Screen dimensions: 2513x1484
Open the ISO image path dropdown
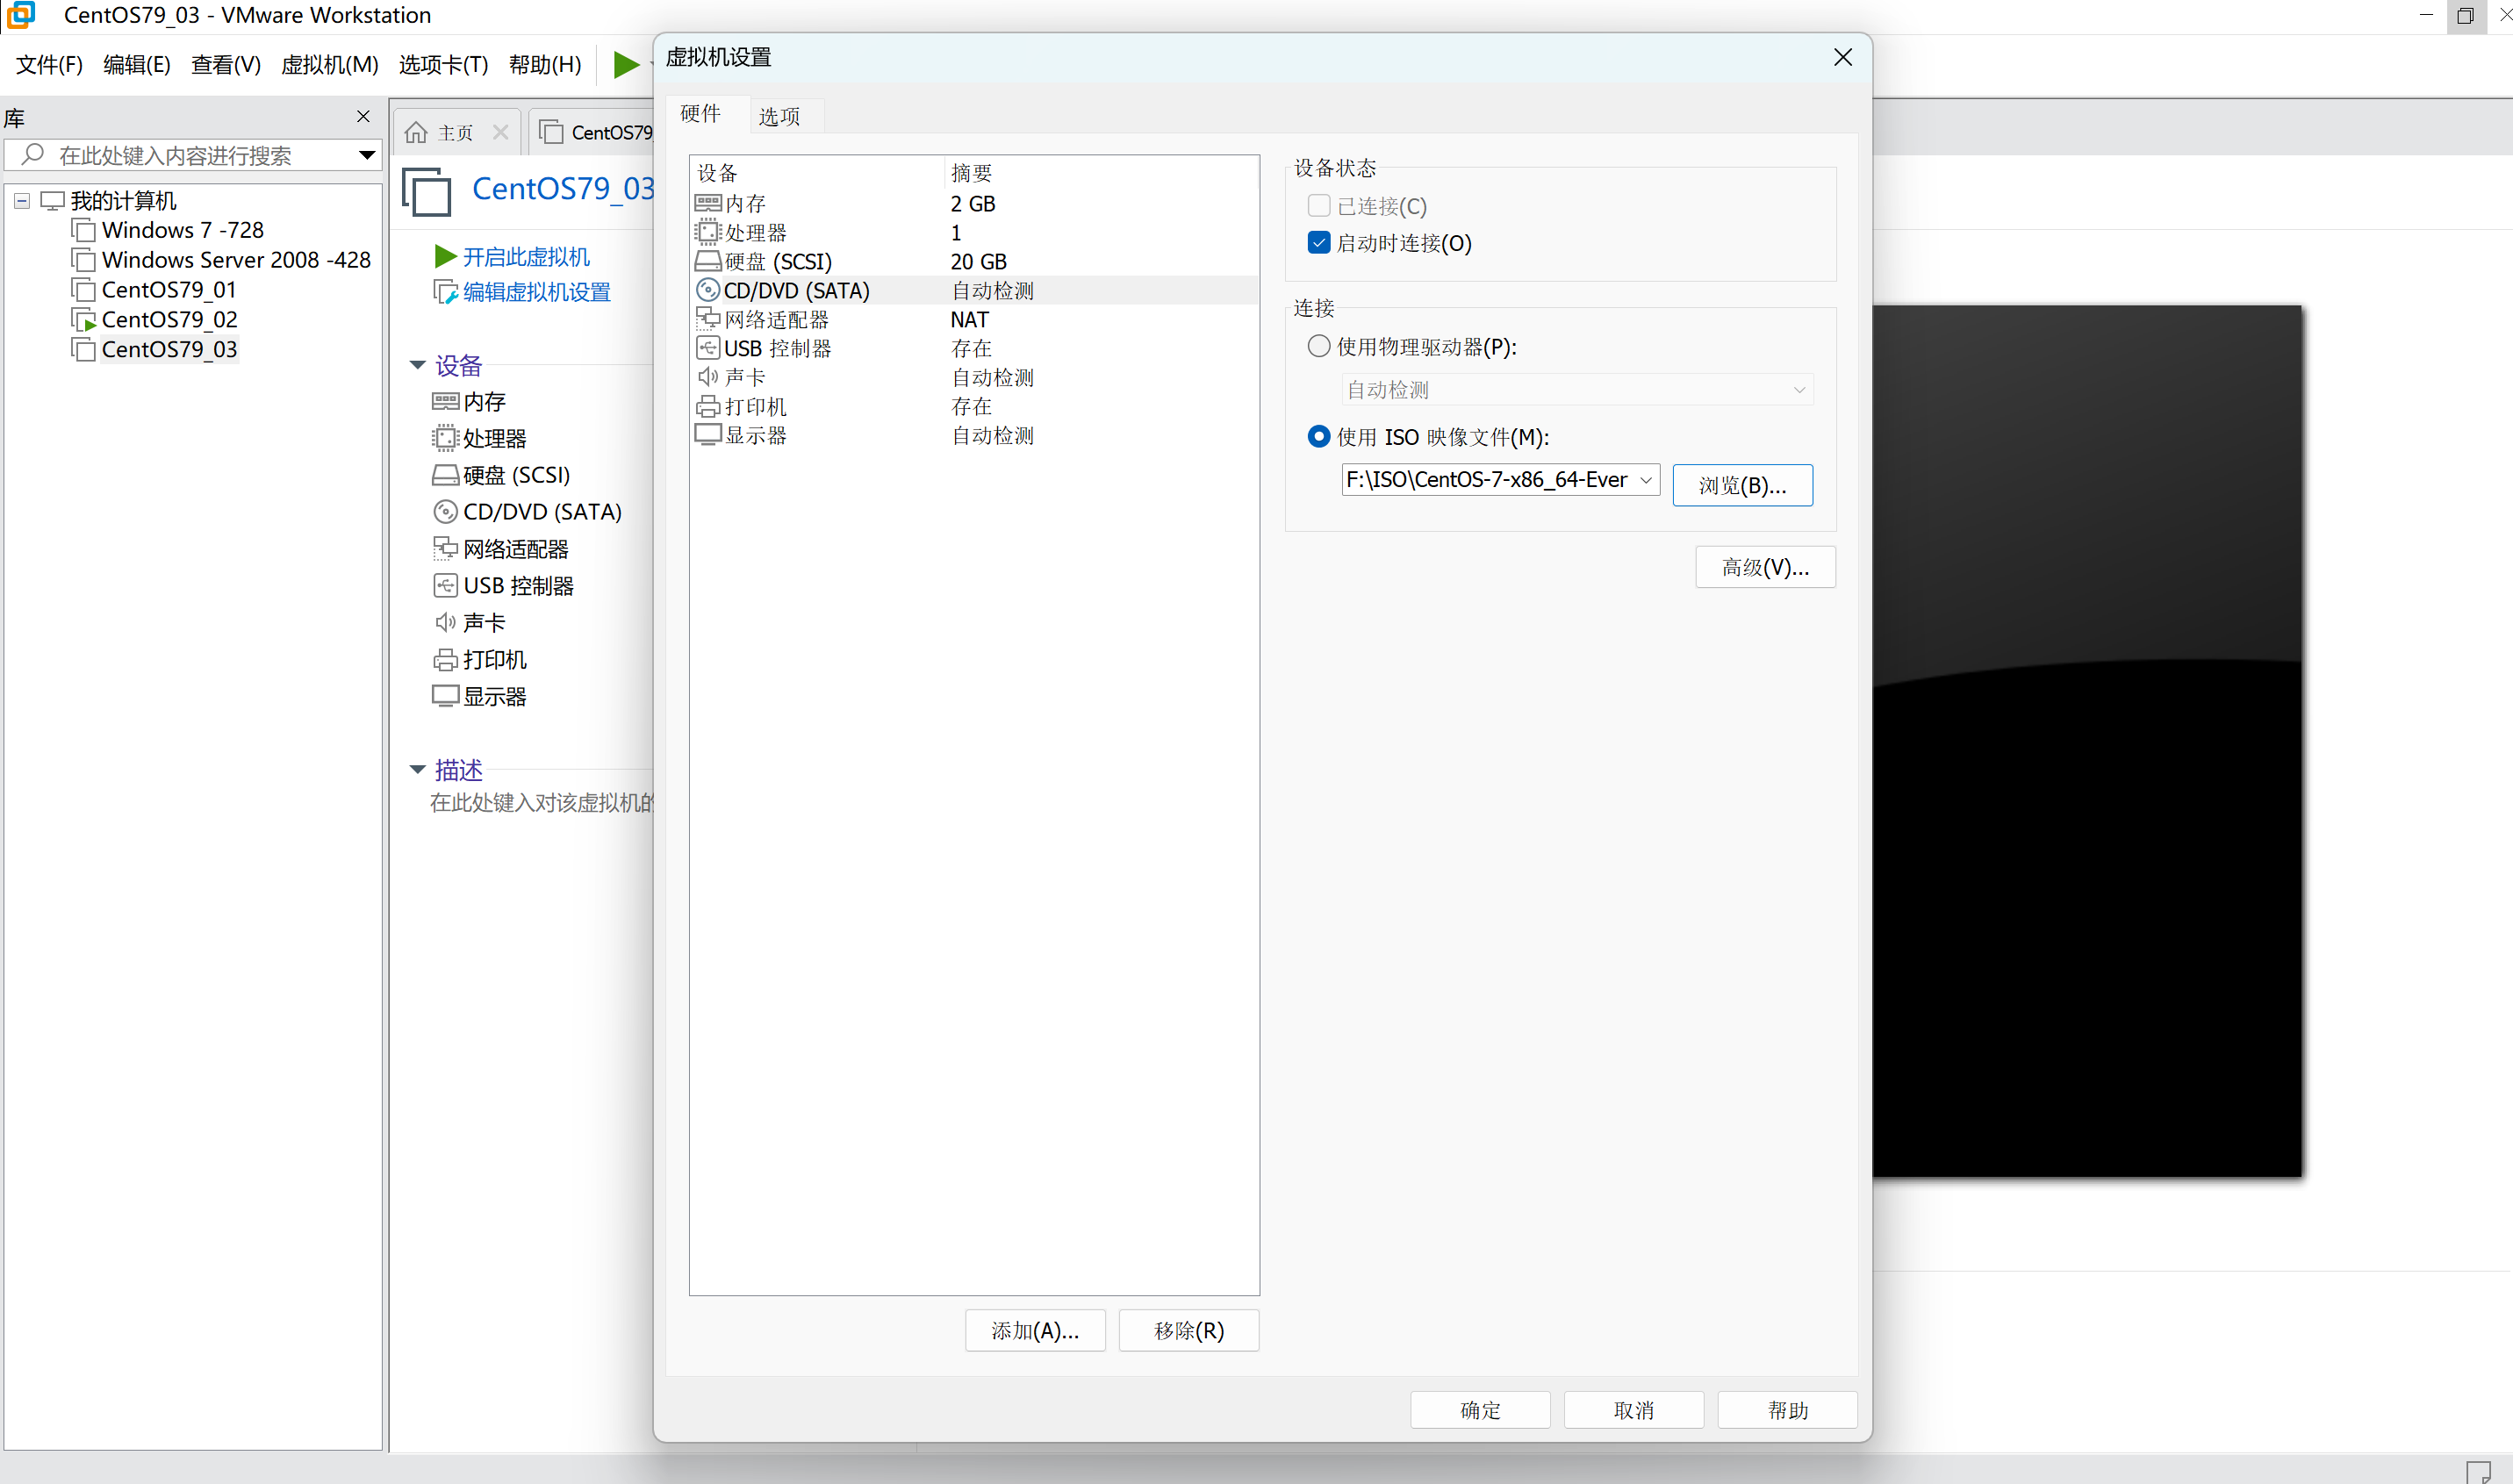[1645, 480]
